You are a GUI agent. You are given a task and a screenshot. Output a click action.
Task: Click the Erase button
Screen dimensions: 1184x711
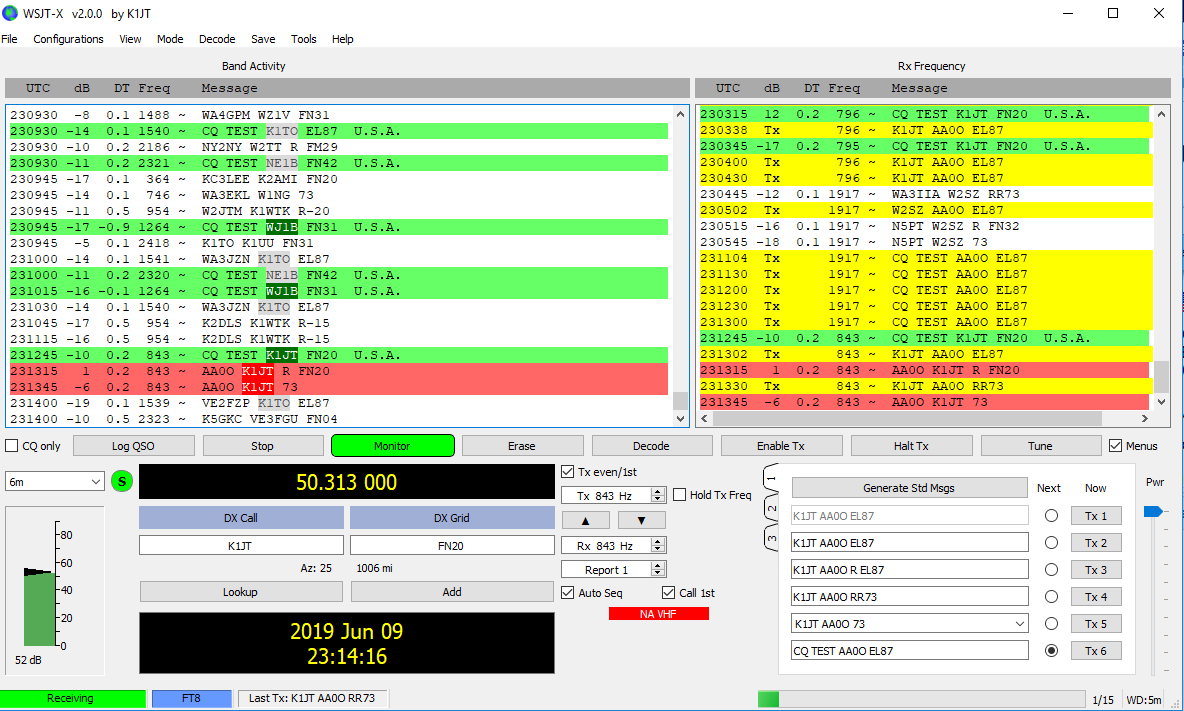pos(522,446)
